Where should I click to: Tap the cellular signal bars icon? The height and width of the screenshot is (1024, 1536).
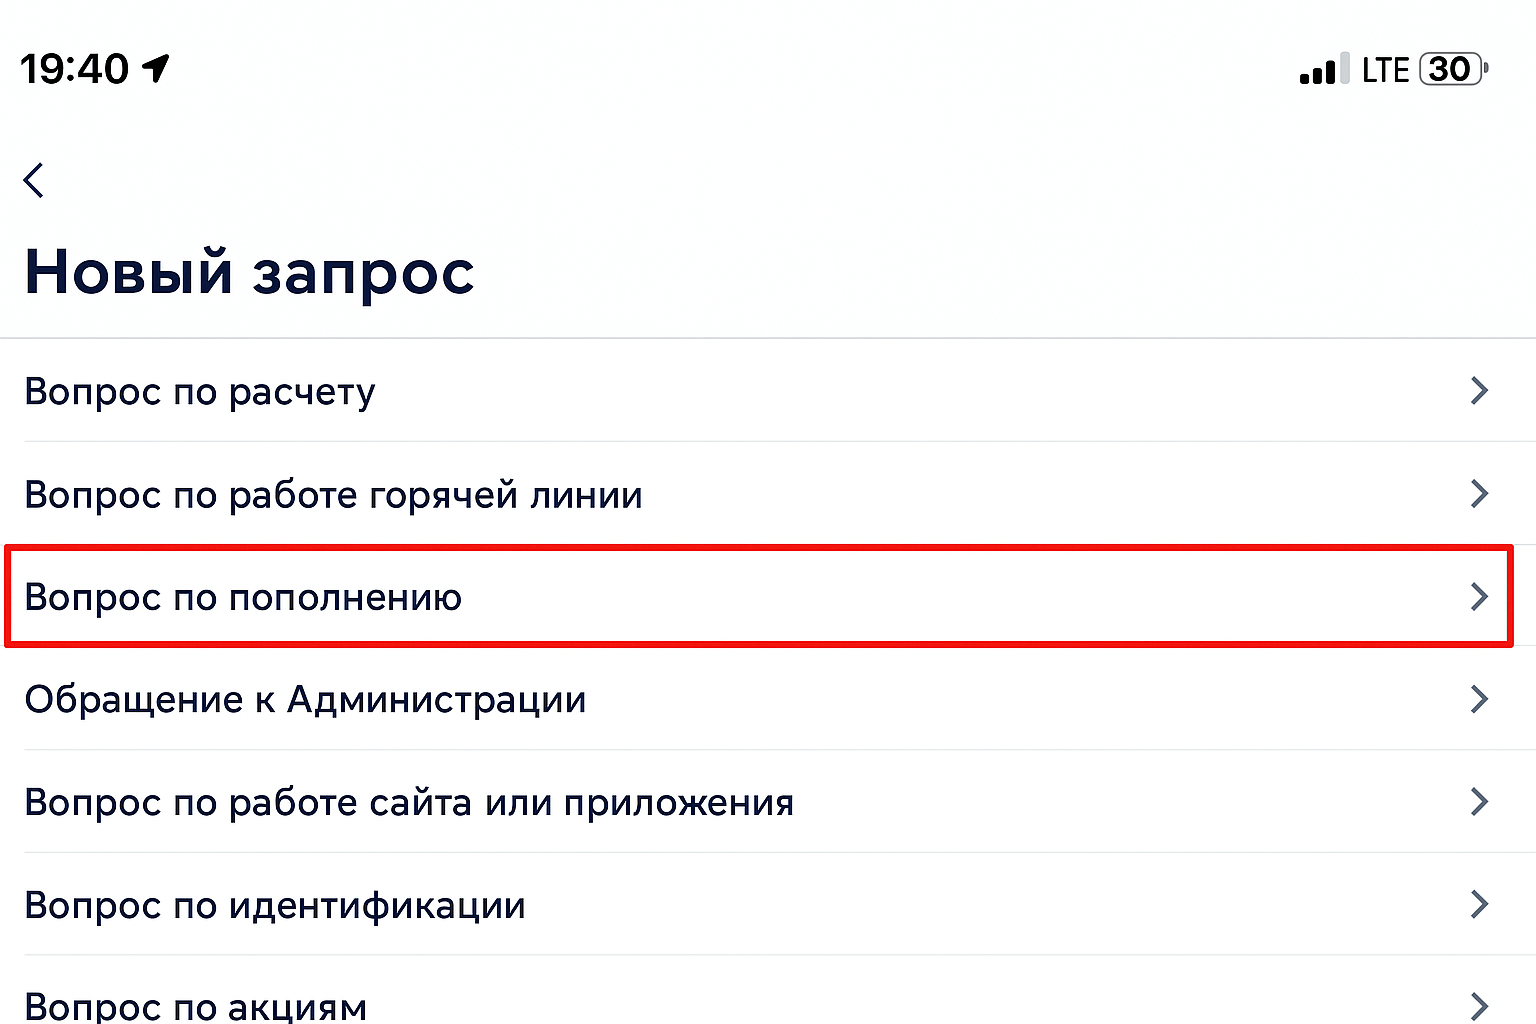pos(1324,69)
